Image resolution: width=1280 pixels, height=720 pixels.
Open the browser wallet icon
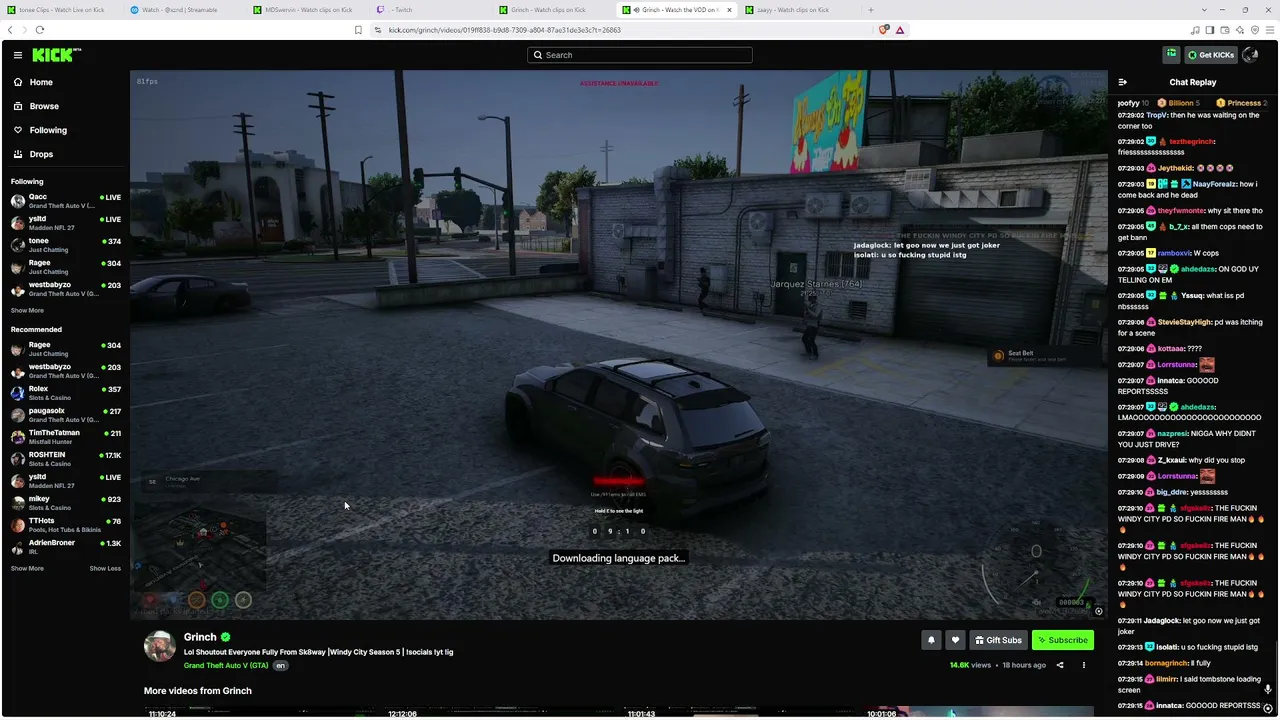point(1225,30)
